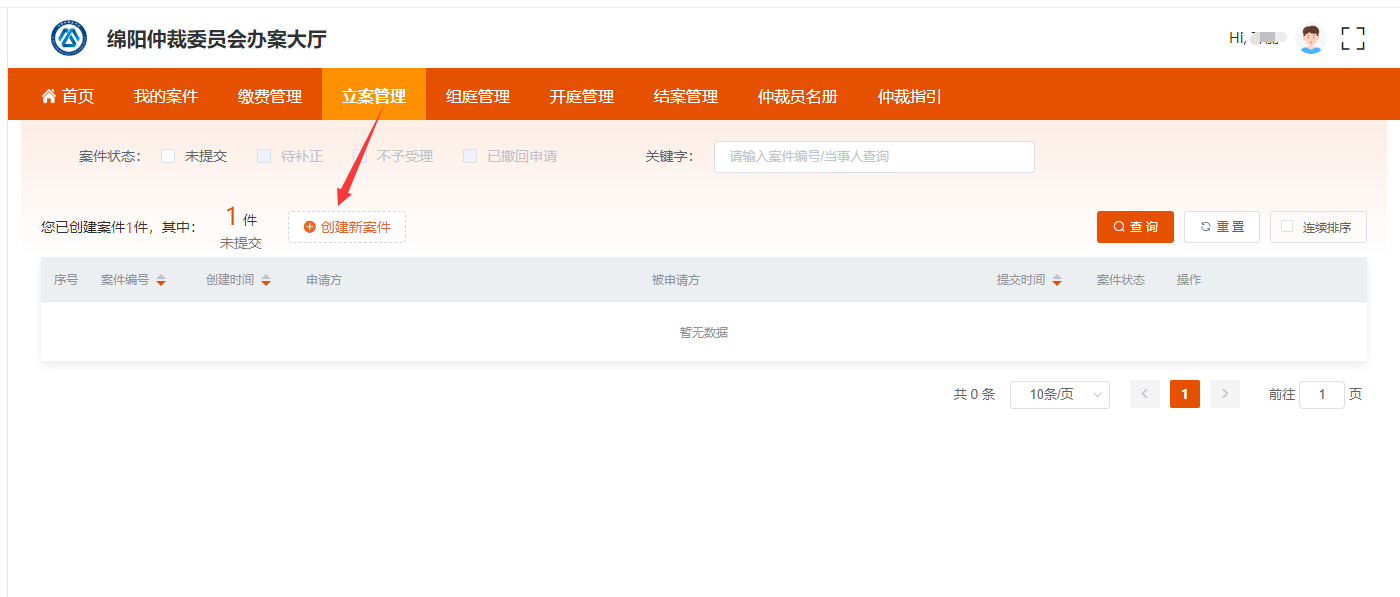Image resolution: width=1400 pixels, height=597 pixels.
Task: Open the 仲裁员名册 menu item
Action: coord(797,94)
